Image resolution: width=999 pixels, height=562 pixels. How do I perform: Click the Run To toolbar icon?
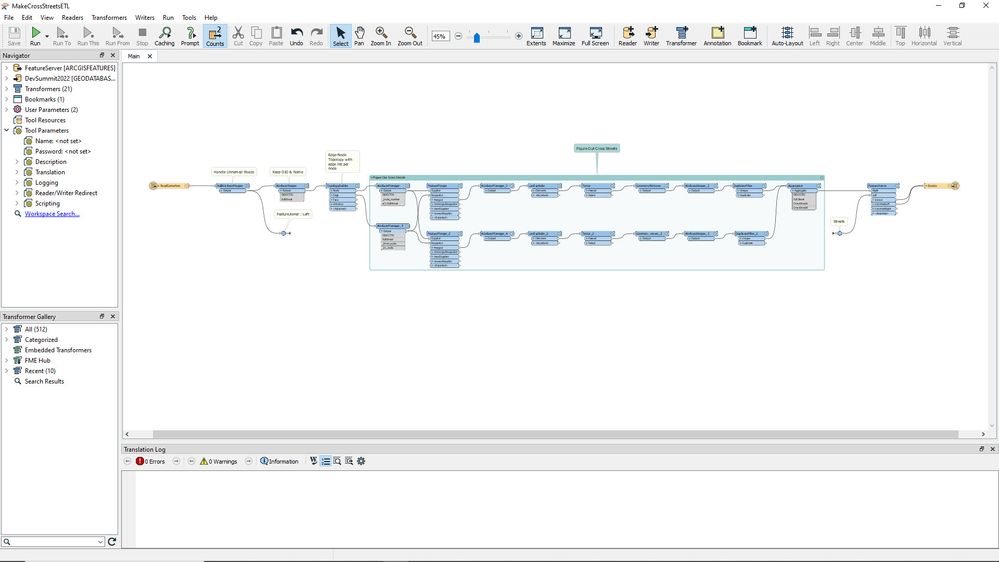click(x=62, y=36)
